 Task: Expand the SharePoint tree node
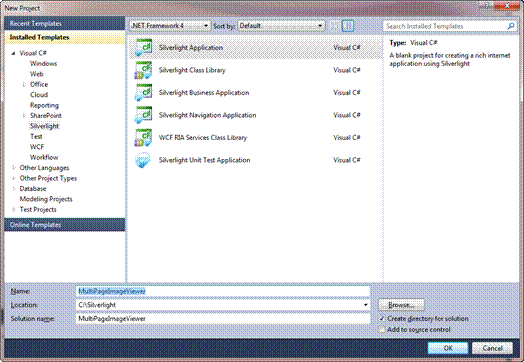pos(24,115)
